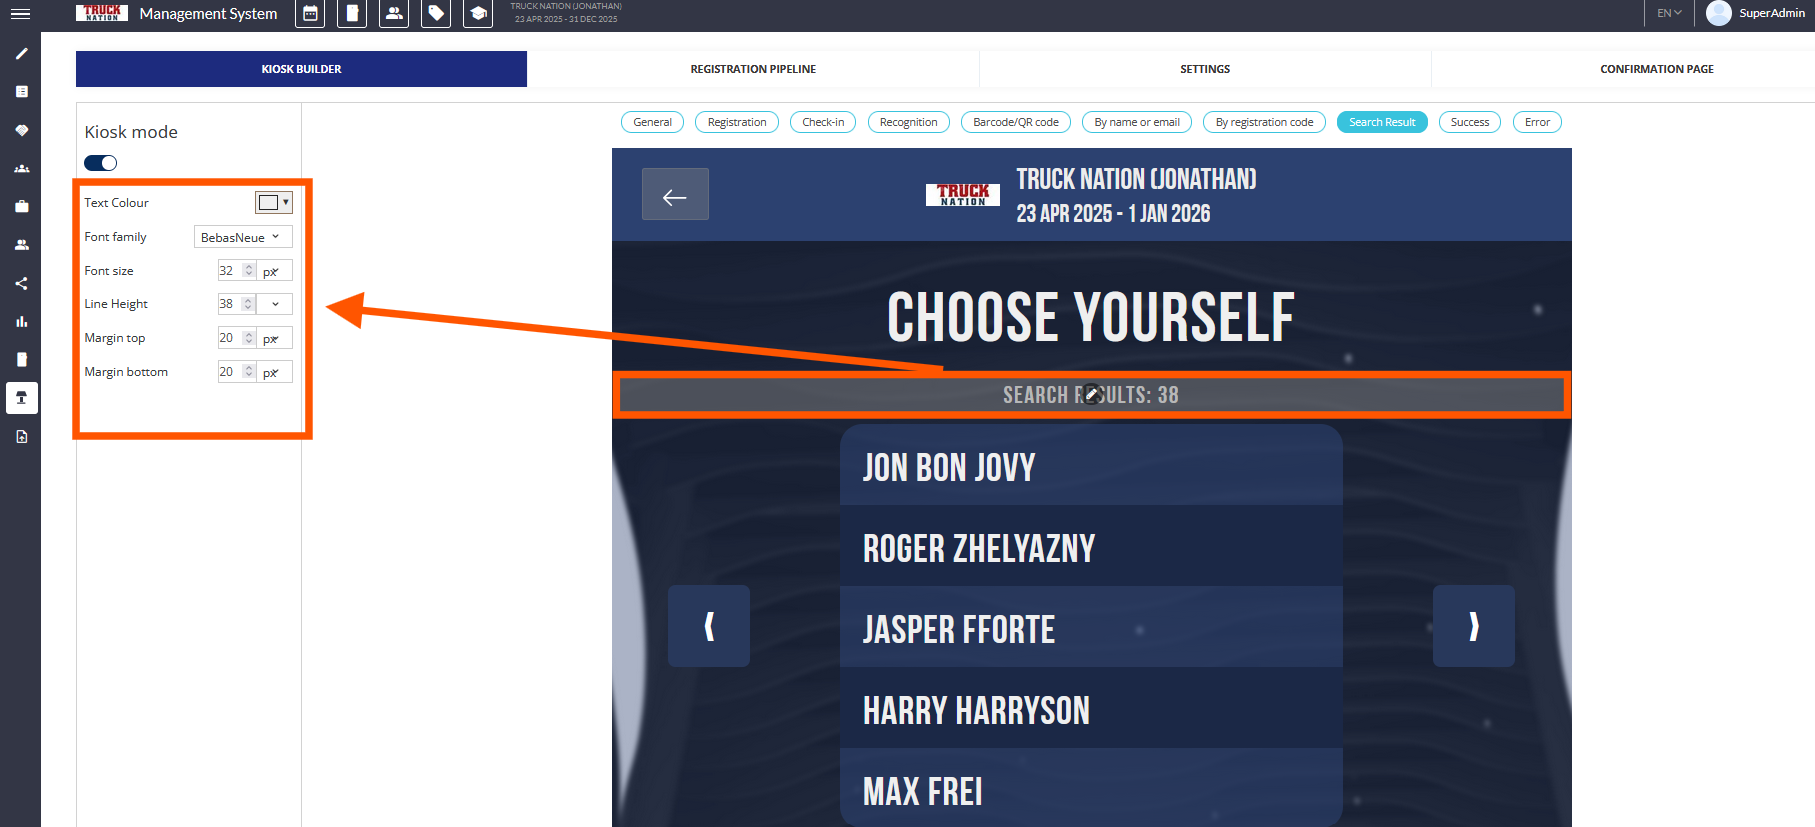This screenshot has height=827, width=1815.
Task: Open the Text Colour picker swatch
Action: coord(273,203)
